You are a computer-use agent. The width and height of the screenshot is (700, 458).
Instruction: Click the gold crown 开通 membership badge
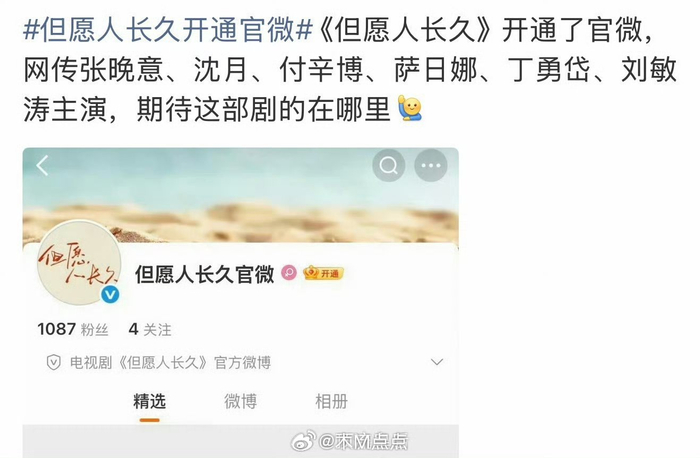(x=323, y=273)
